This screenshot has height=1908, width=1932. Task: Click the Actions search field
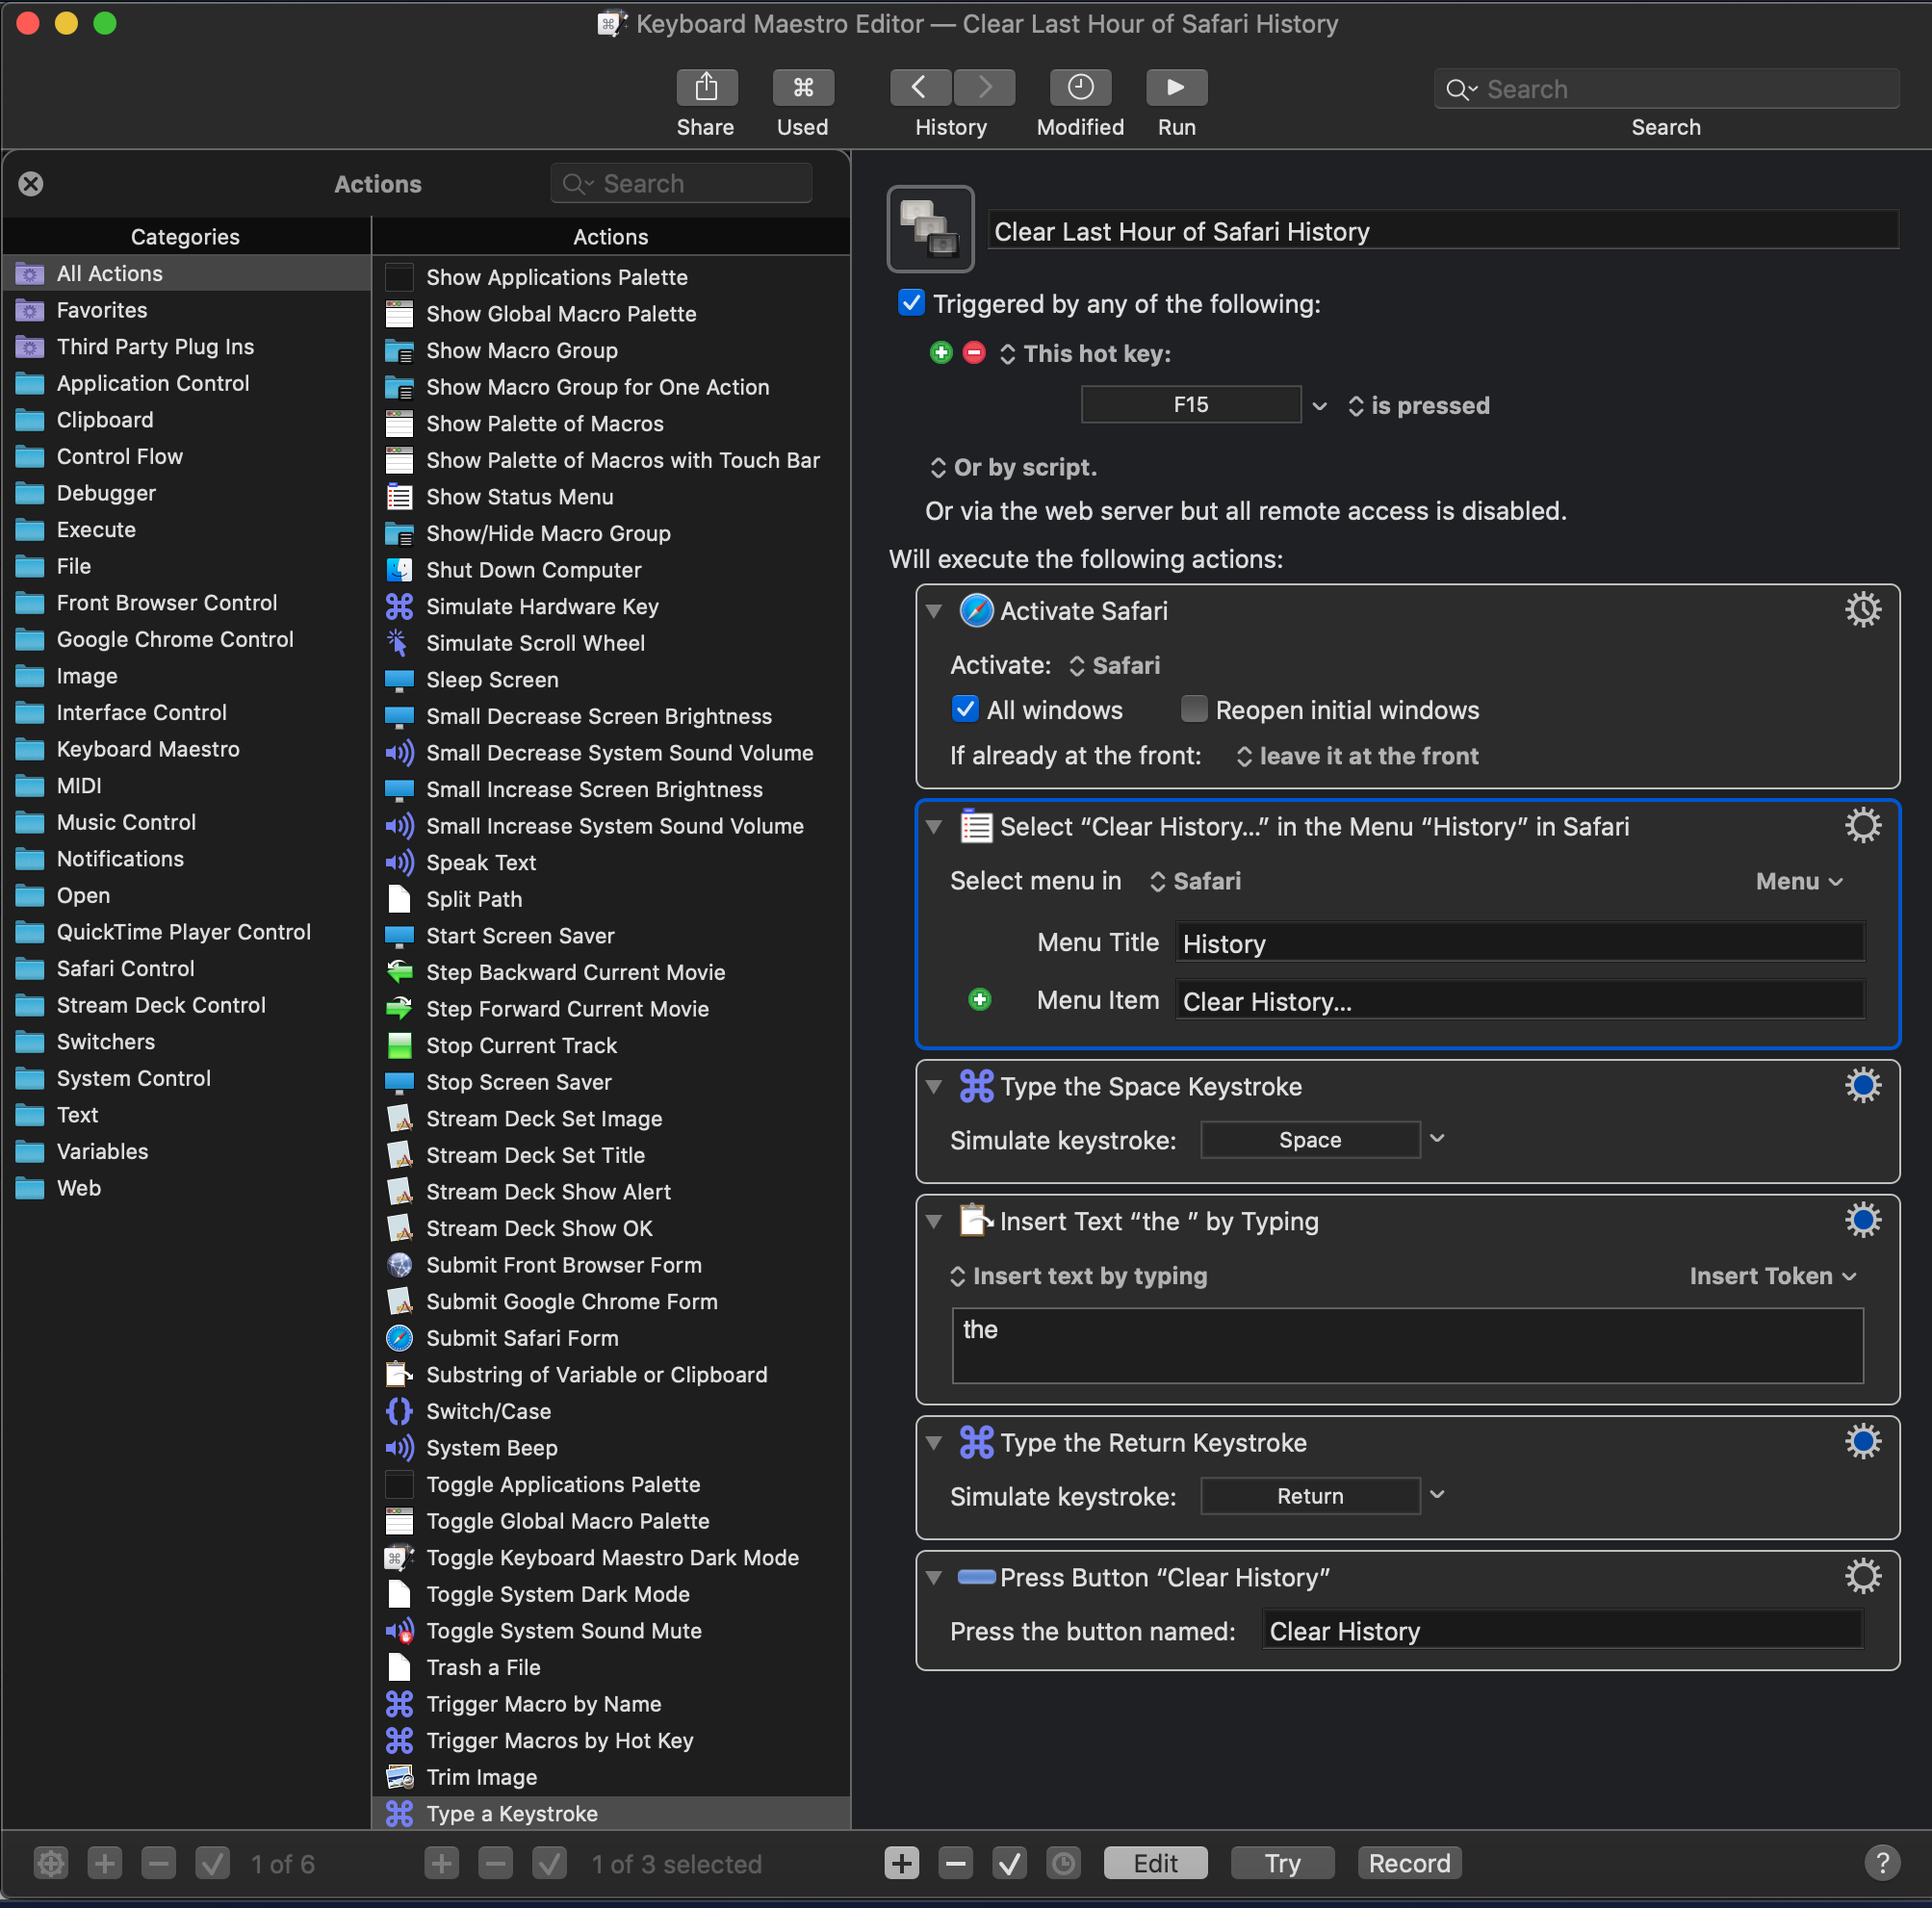(x=681, y=184)
